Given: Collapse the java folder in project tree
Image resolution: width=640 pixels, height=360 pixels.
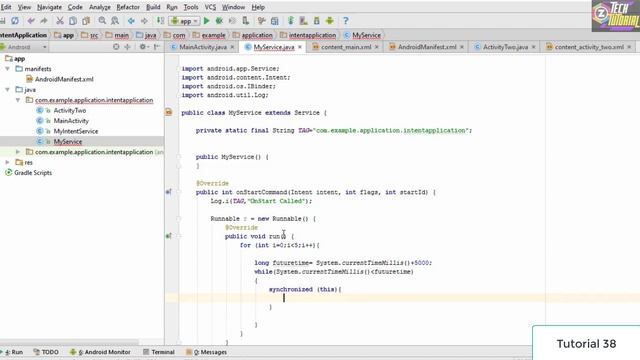Looking at the screenshot, I should [x=7, y=89].
